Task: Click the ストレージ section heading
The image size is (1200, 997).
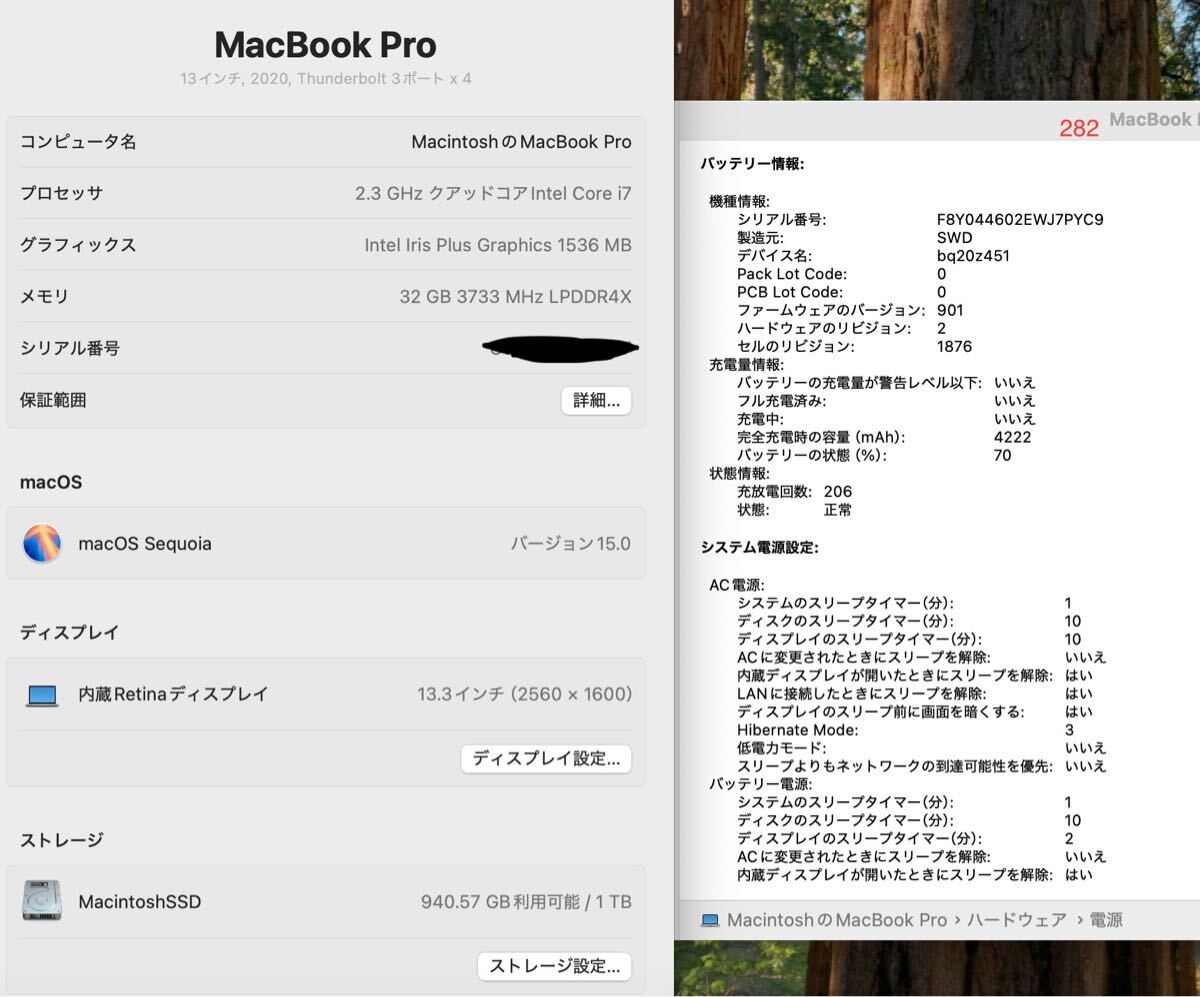Action: coord(62,839)
